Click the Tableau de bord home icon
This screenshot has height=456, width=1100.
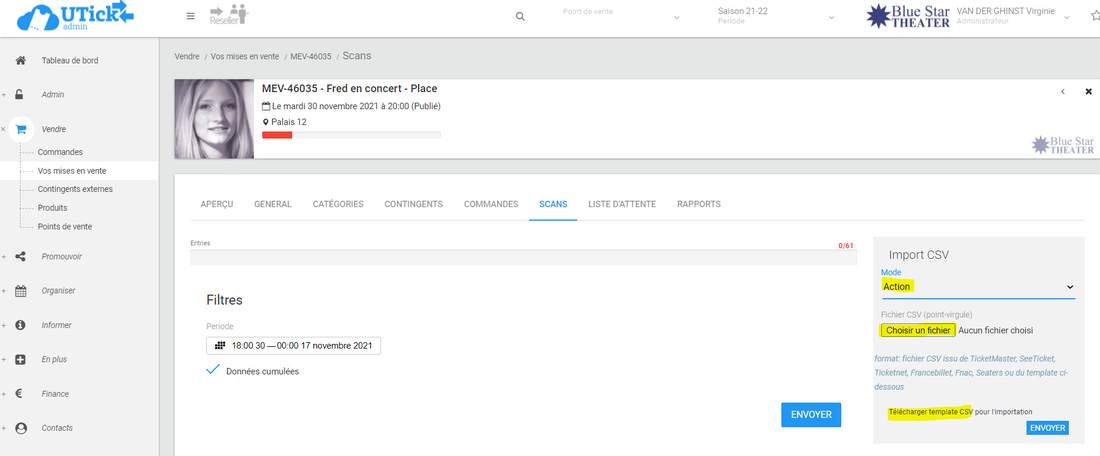[20, 60]
